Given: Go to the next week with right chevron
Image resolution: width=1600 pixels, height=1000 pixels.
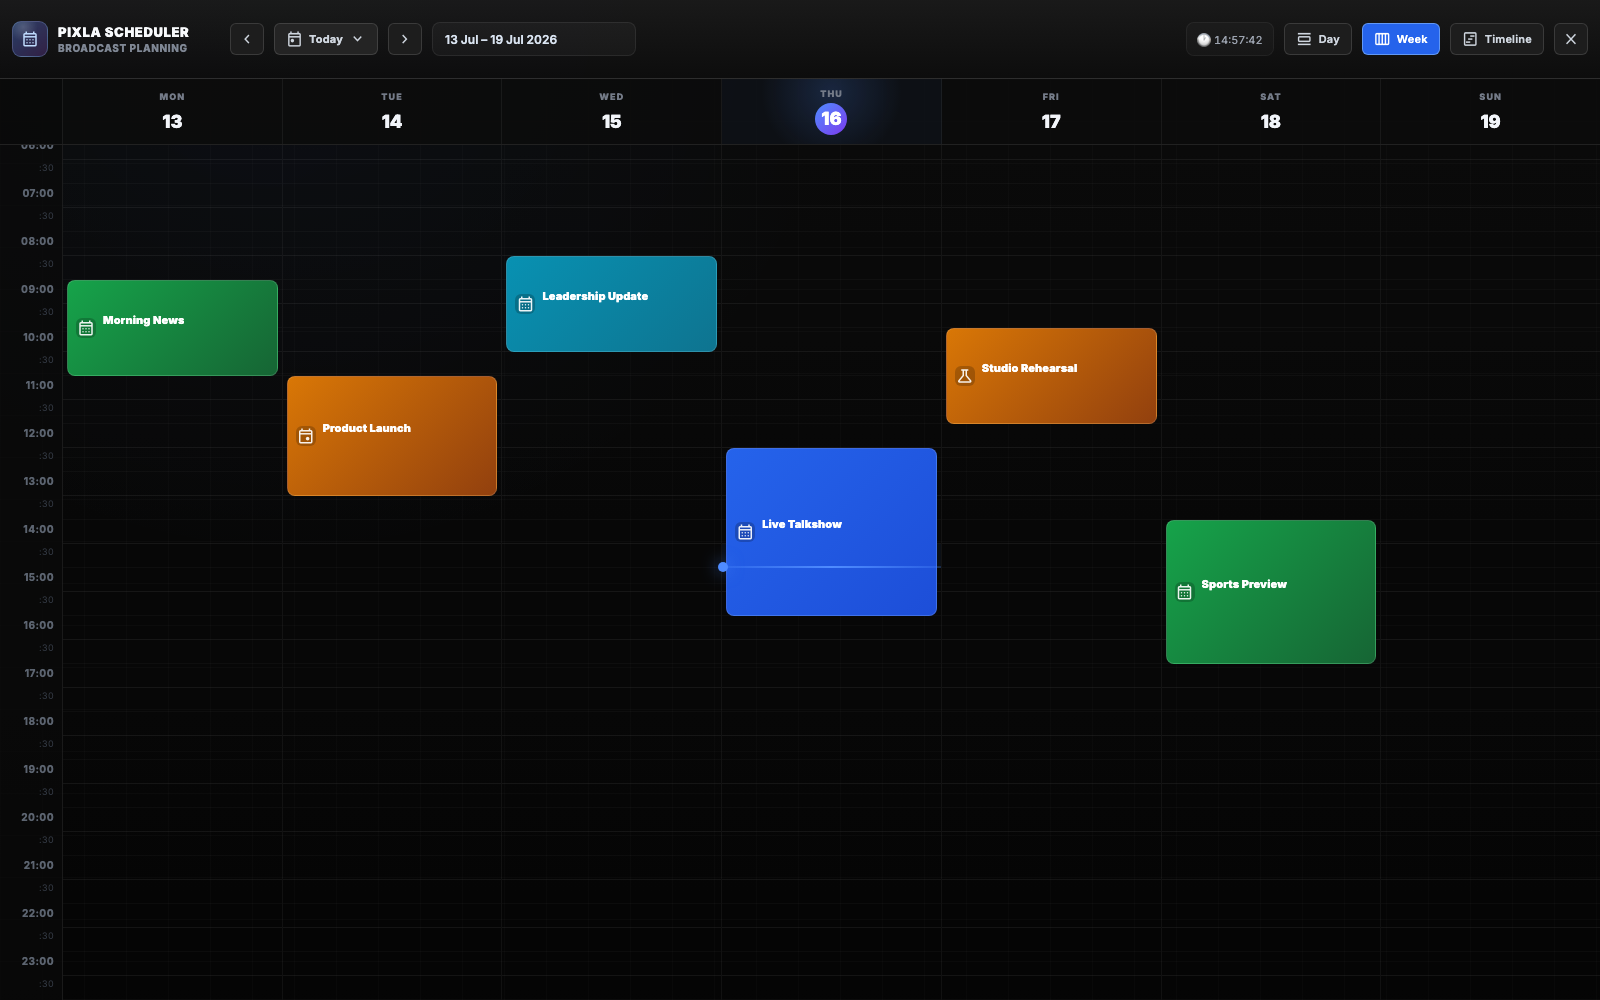Looking at the screenshot, I should click(x=404, y=39).
